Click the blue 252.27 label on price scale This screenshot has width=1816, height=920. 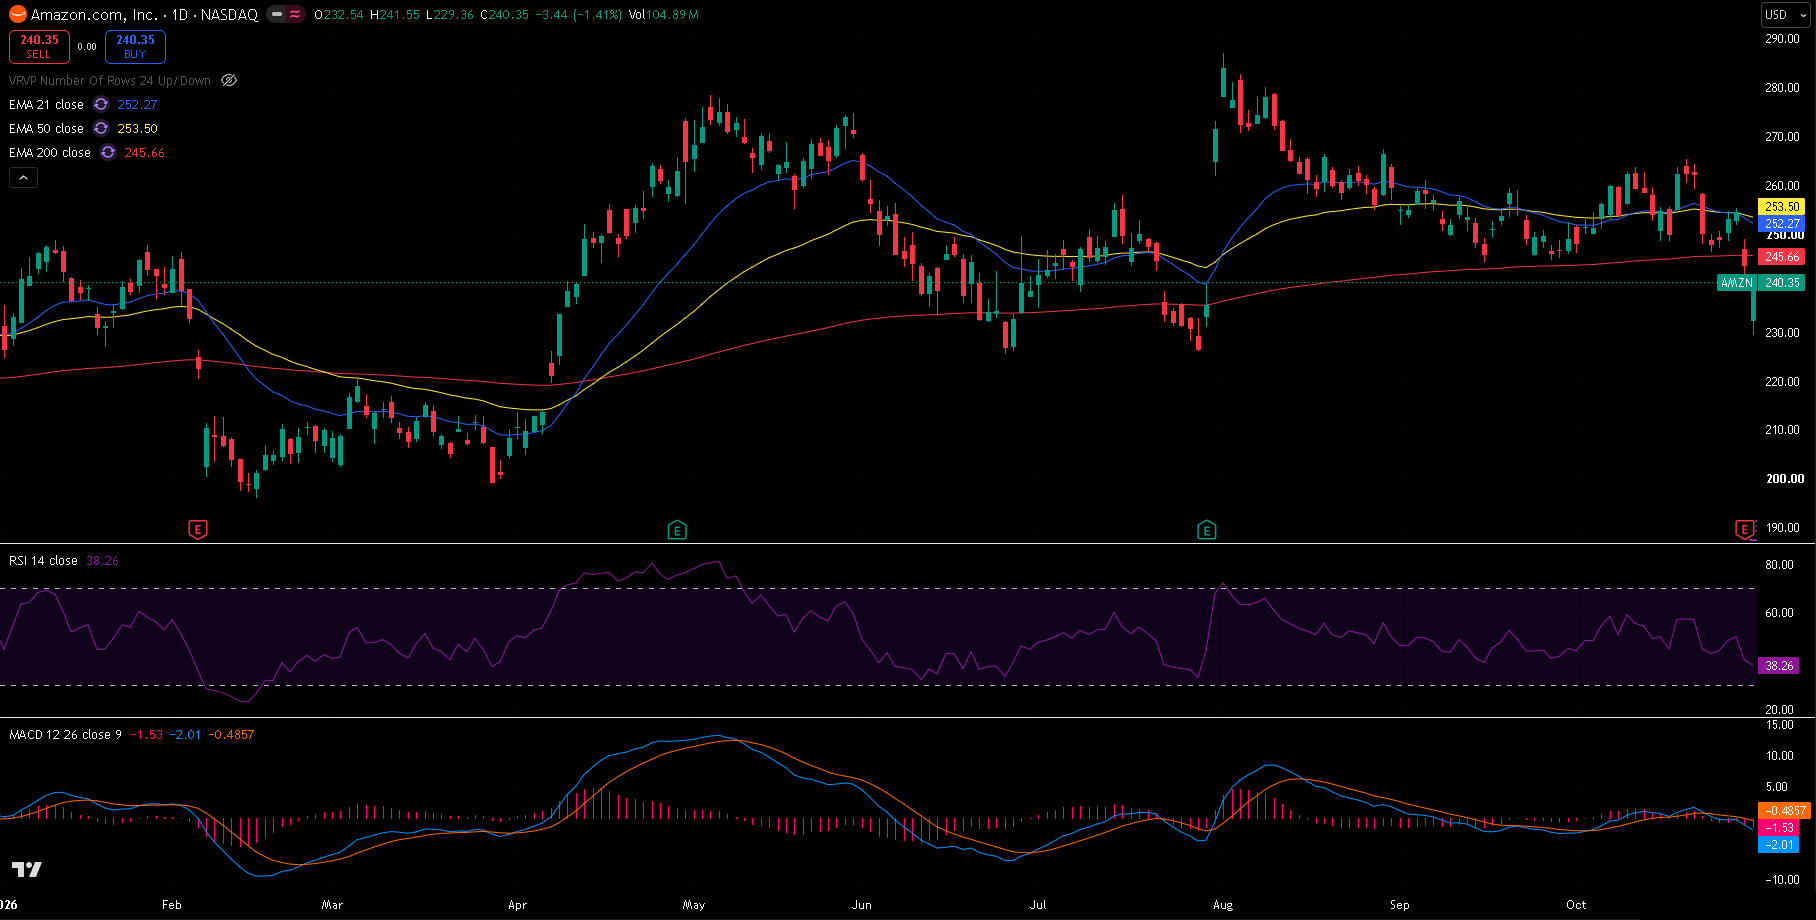point(1781,224)
